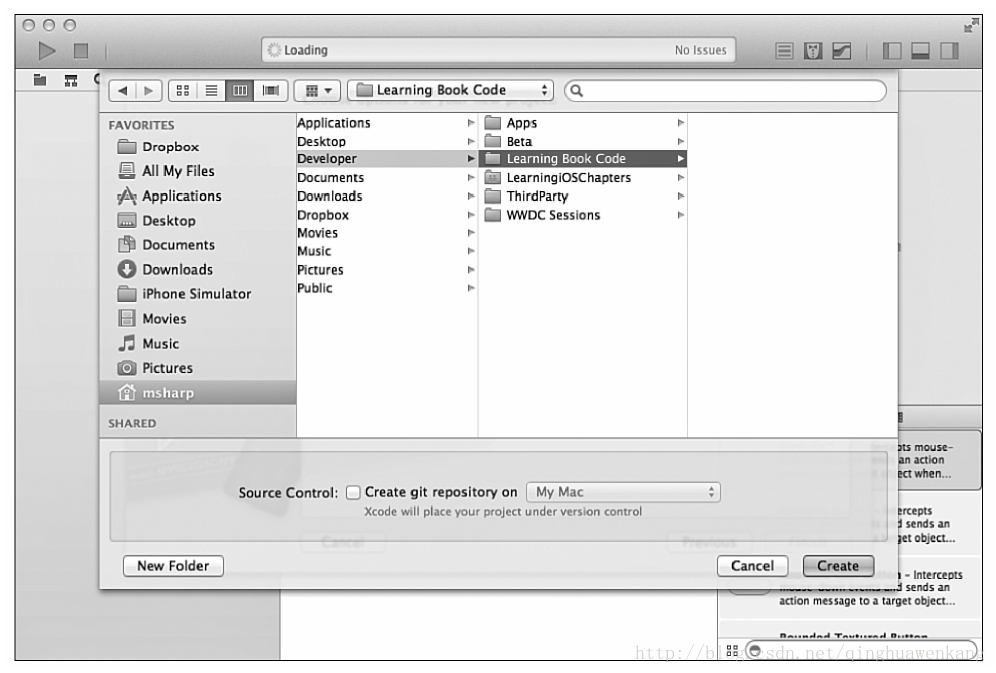Viewport: 996px width, 673px height.
Task: Enter full screen with the resize arrows icon
Action: click(970, 26)
